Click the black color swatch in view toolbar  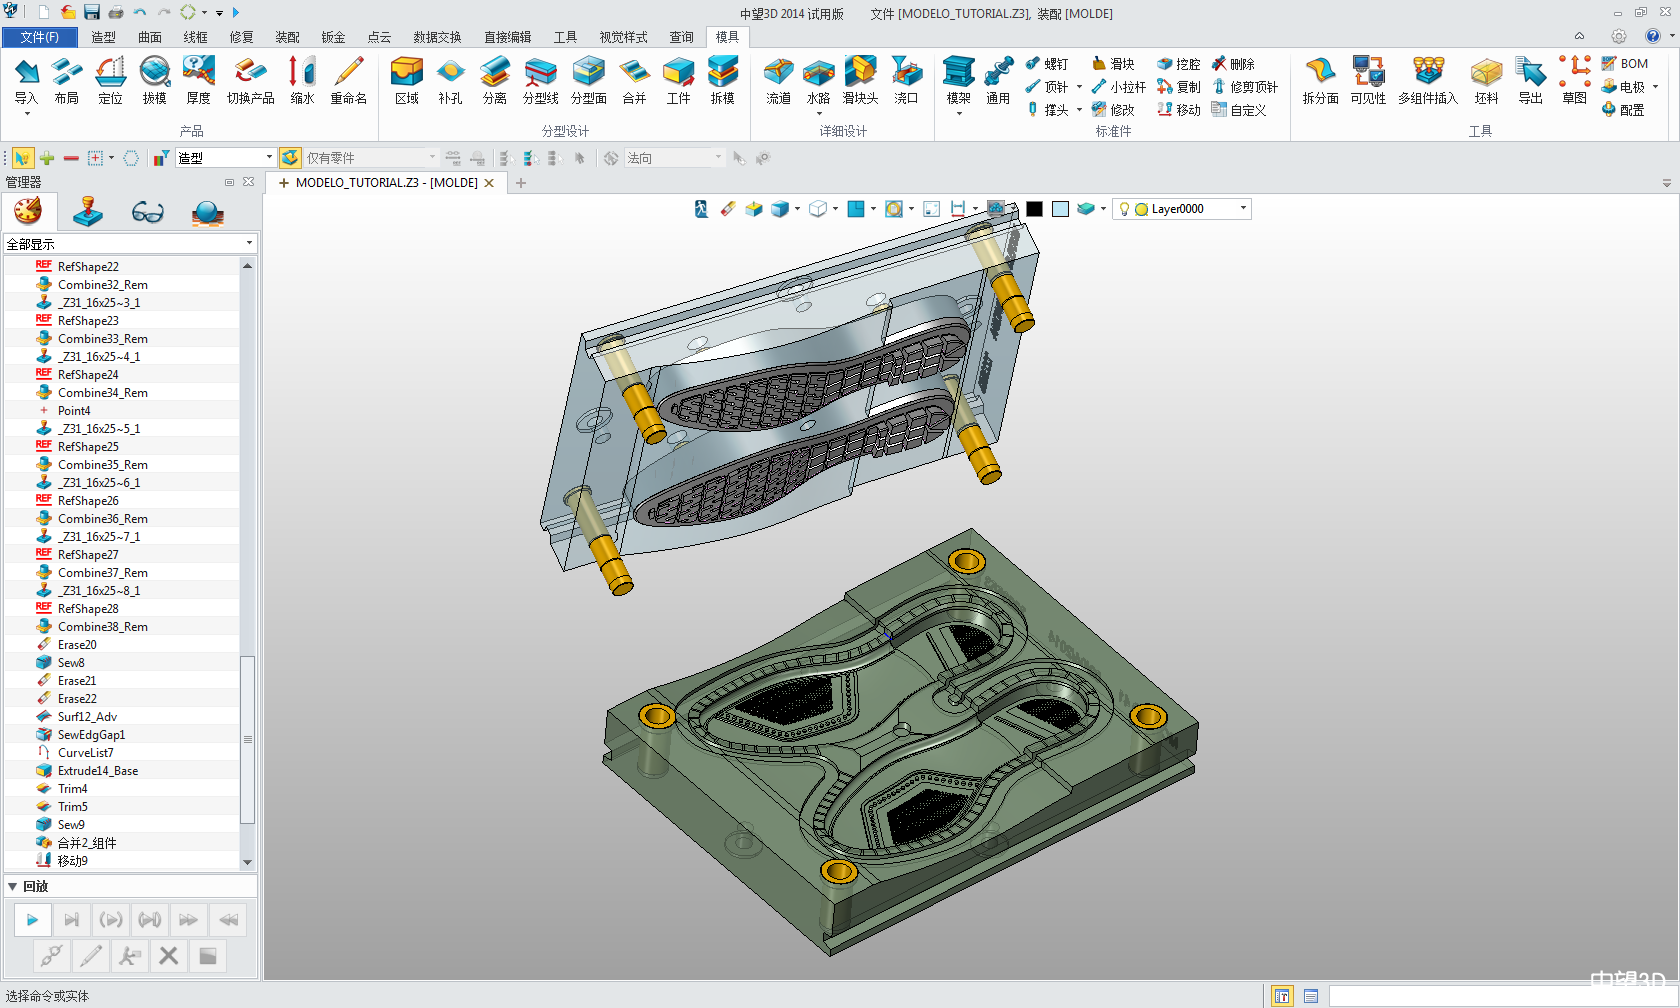click(1034, 209)
